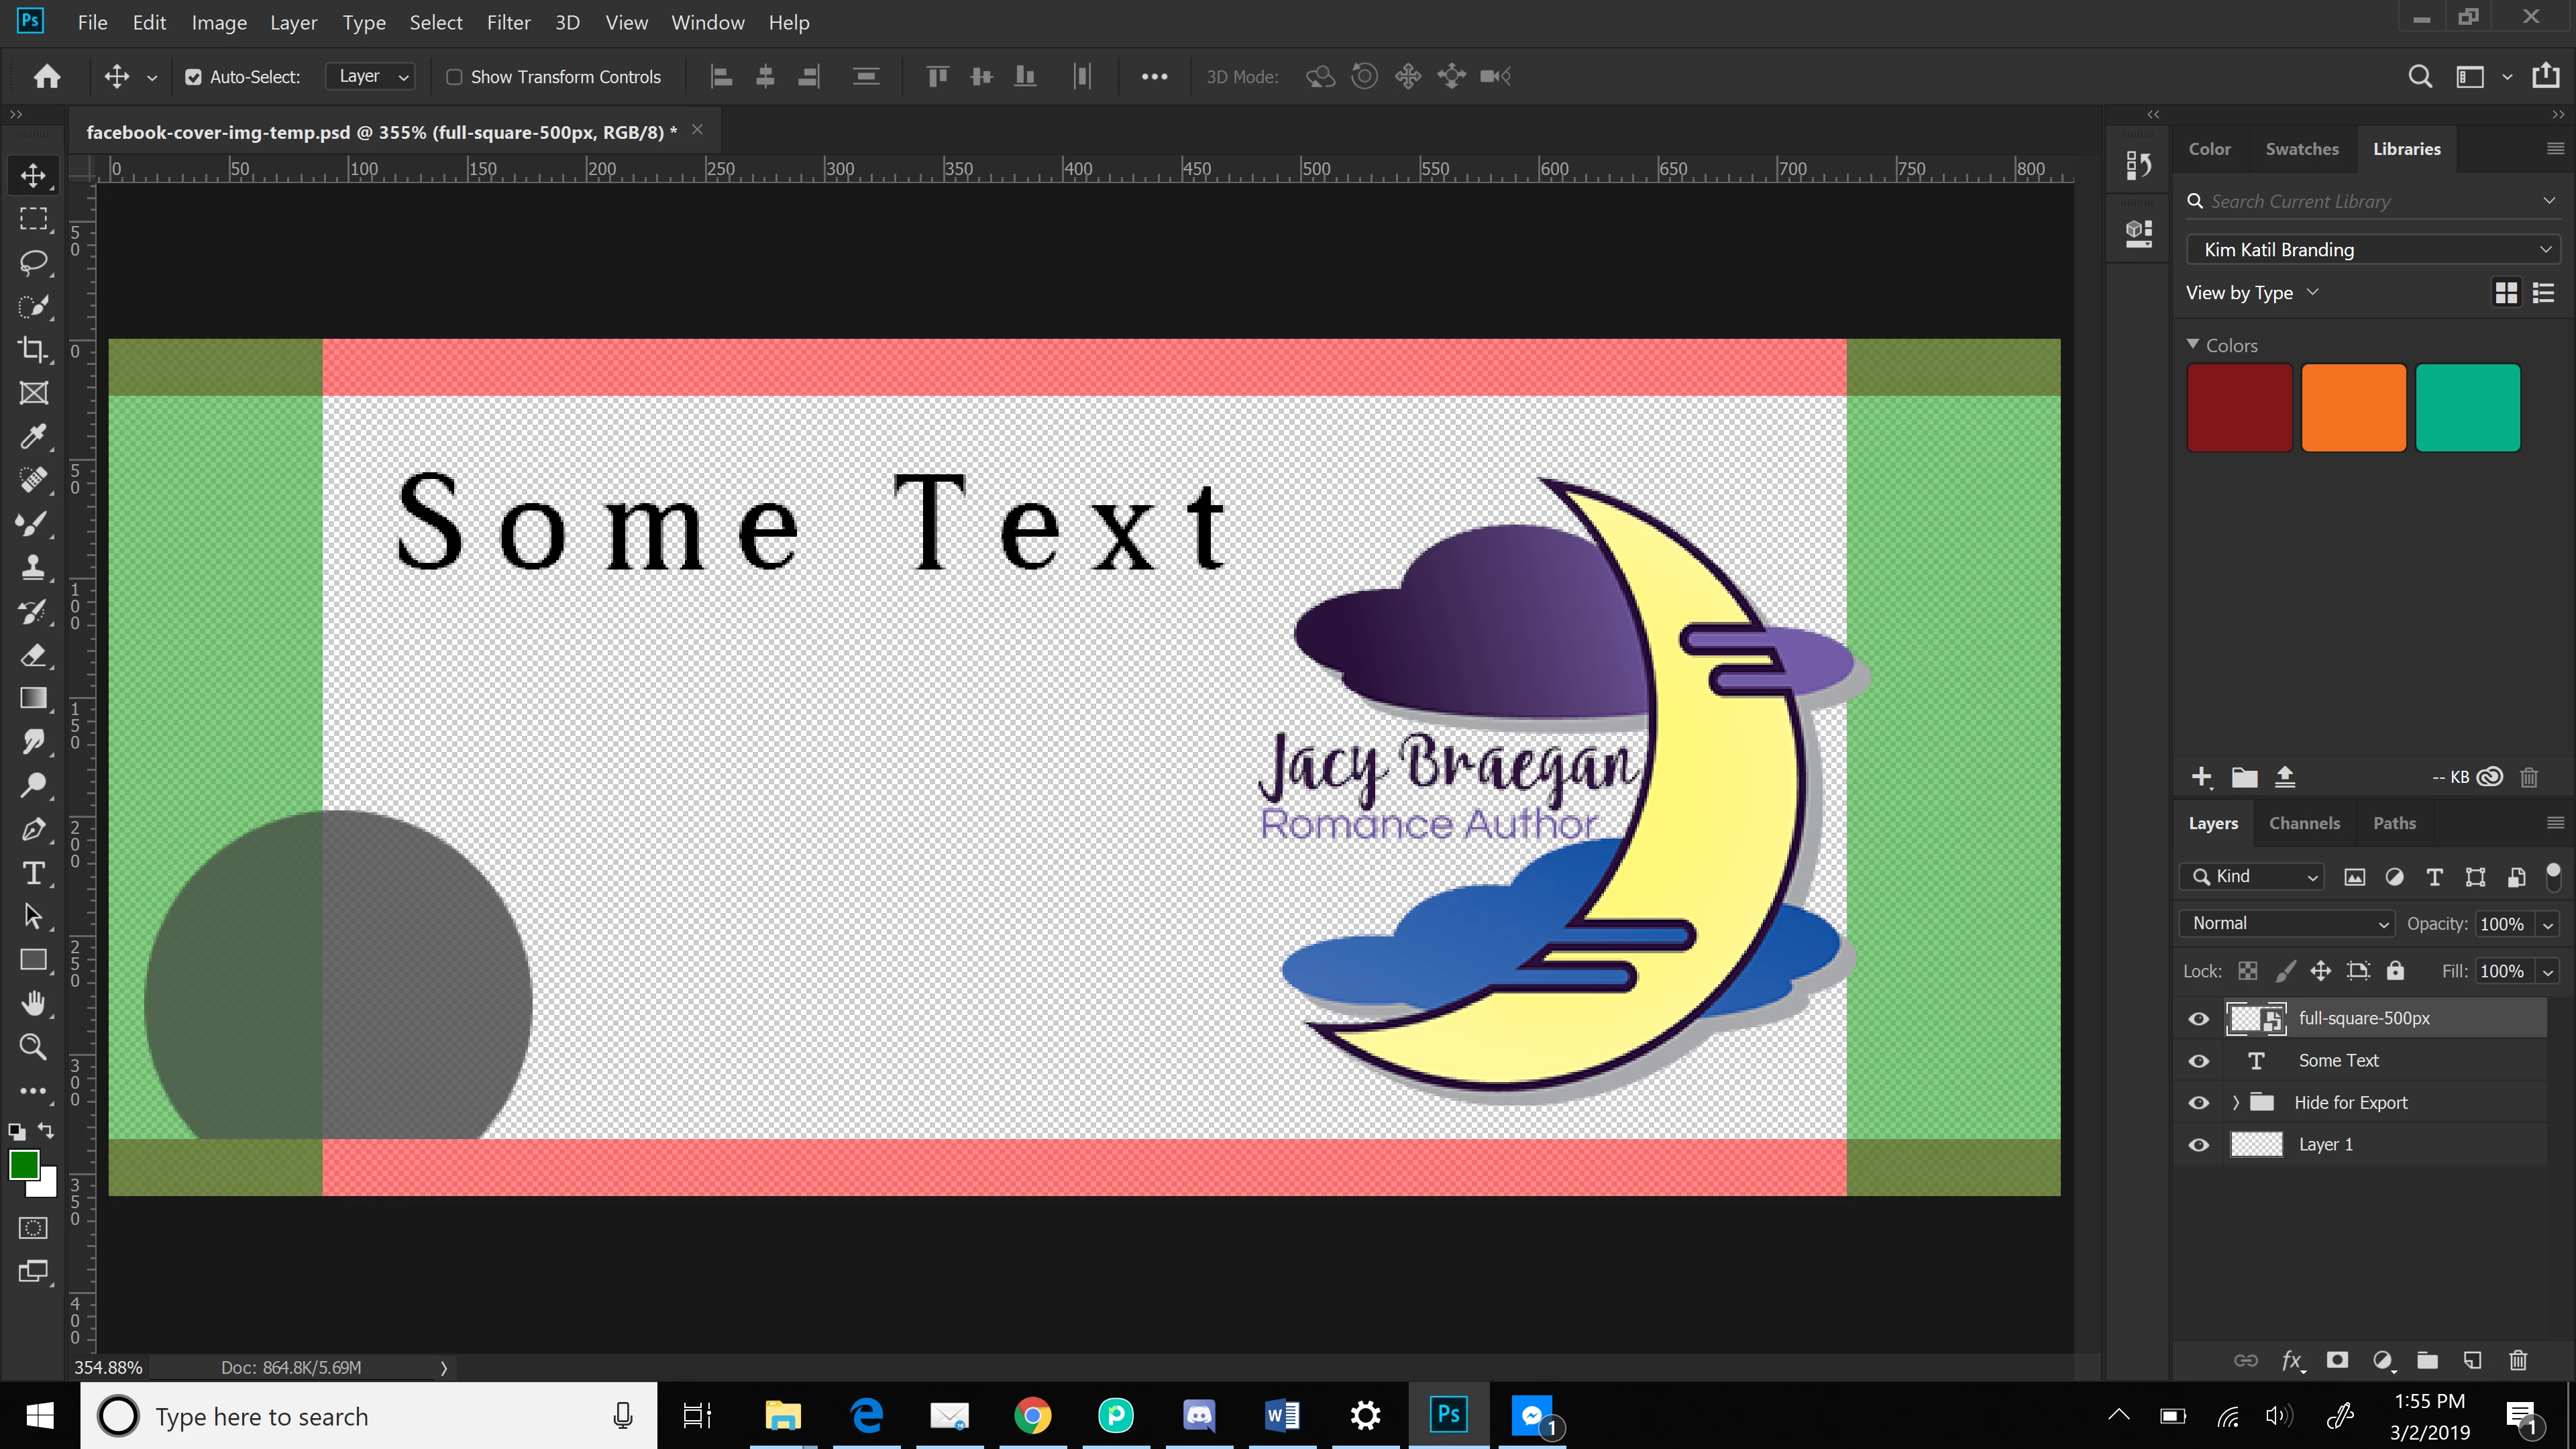Uncheck the Auto-Select checkbox

coord(194,77)
